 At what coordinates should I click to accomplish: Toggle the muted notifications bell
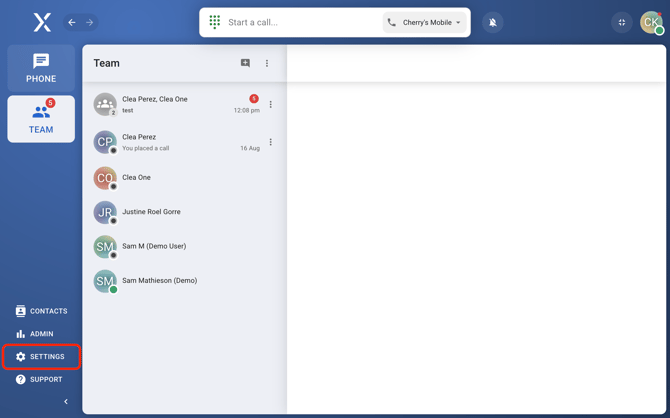(492, 22)
